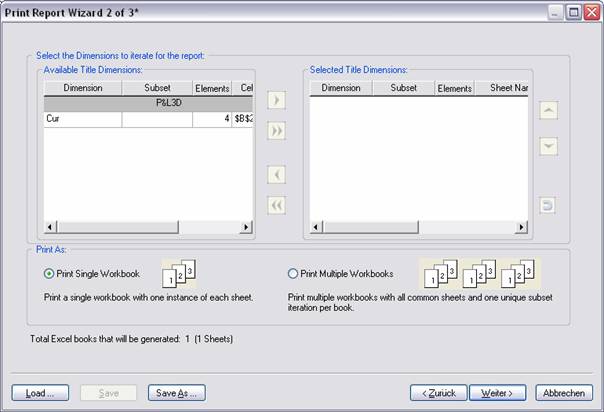Click the remove single dimension arrow button

[277, 175]
